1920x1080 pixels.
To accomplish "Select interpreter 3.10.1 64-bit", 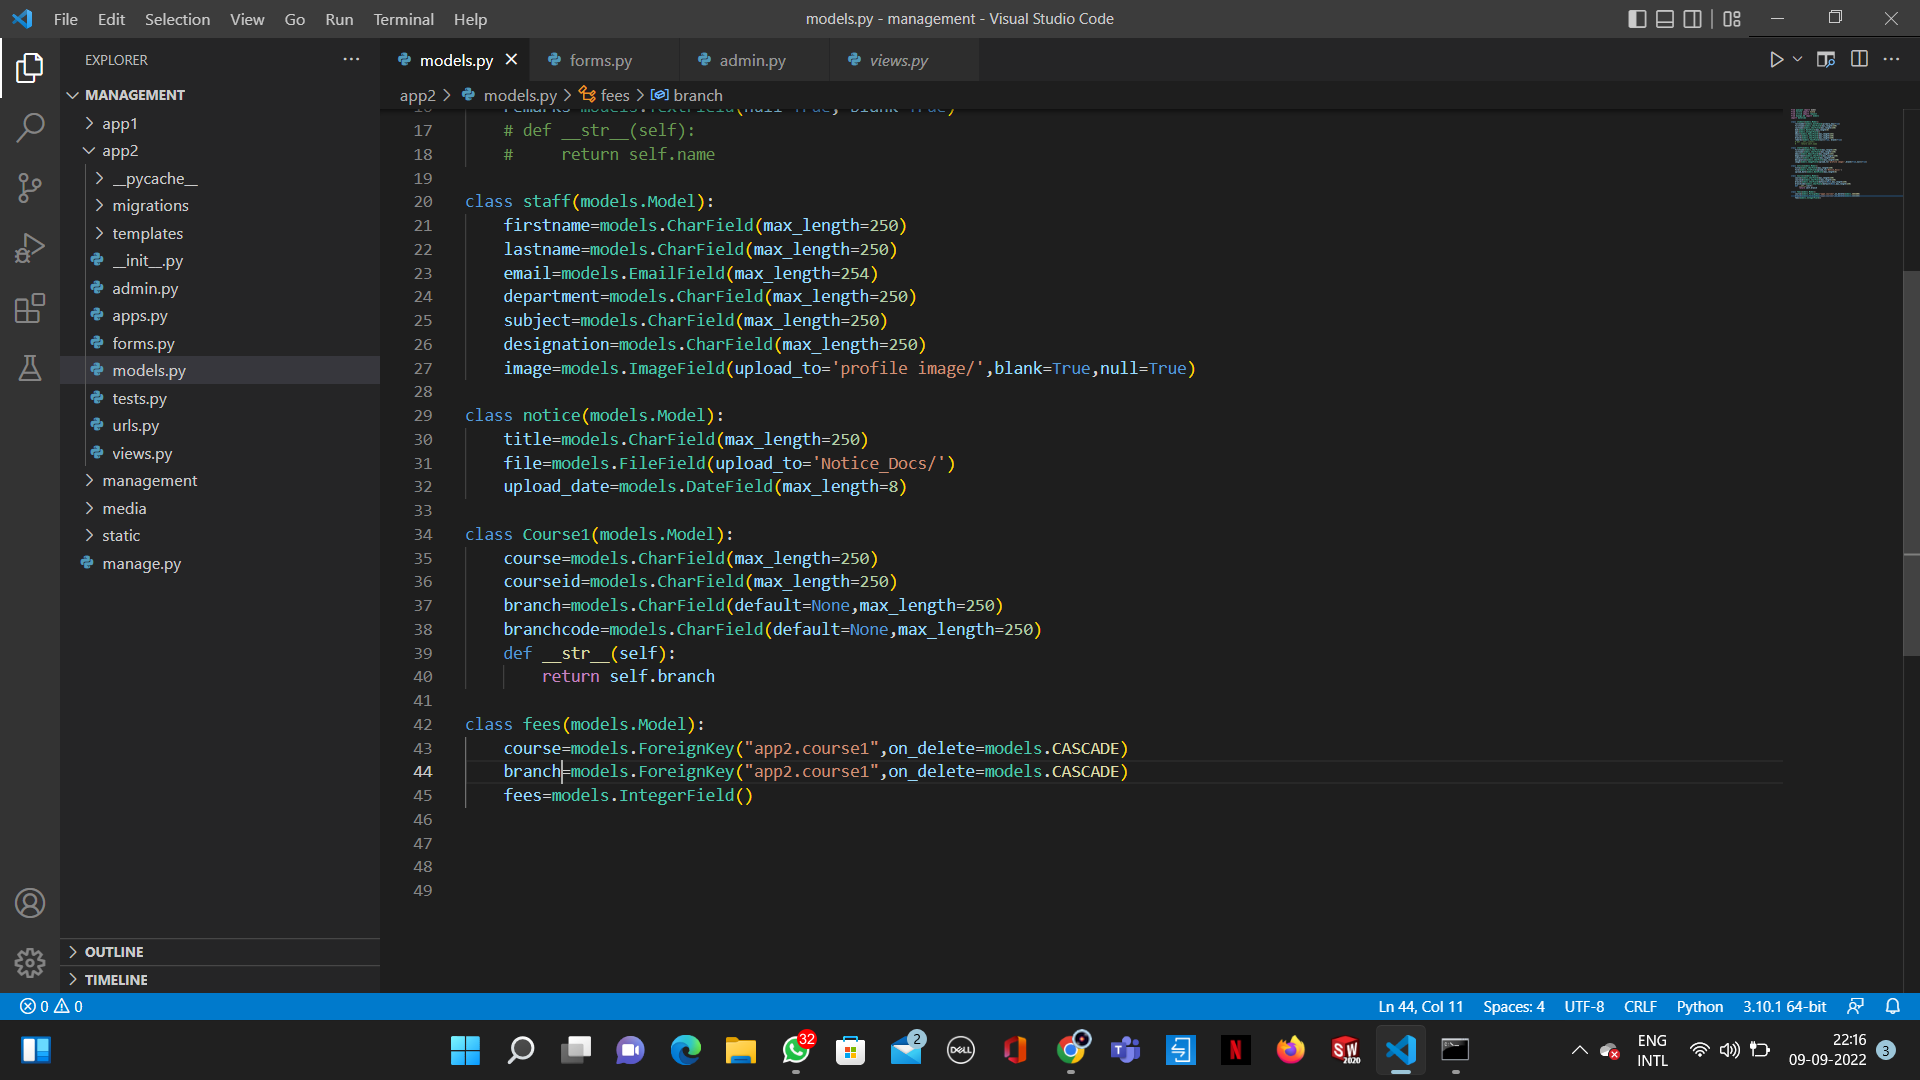I will pos(1784,1006).
